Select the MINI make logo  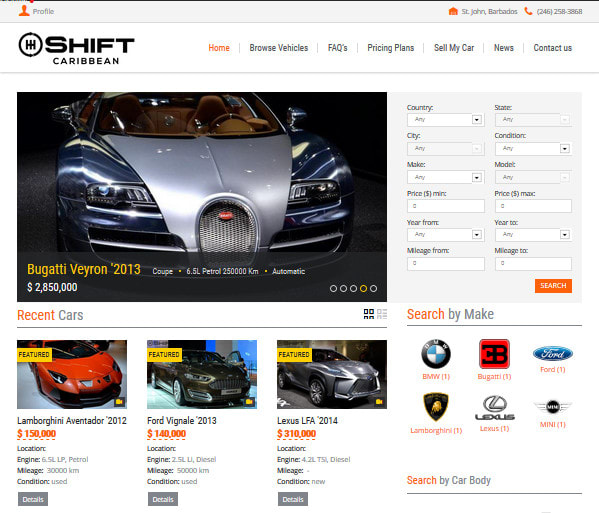pos(552,407)
